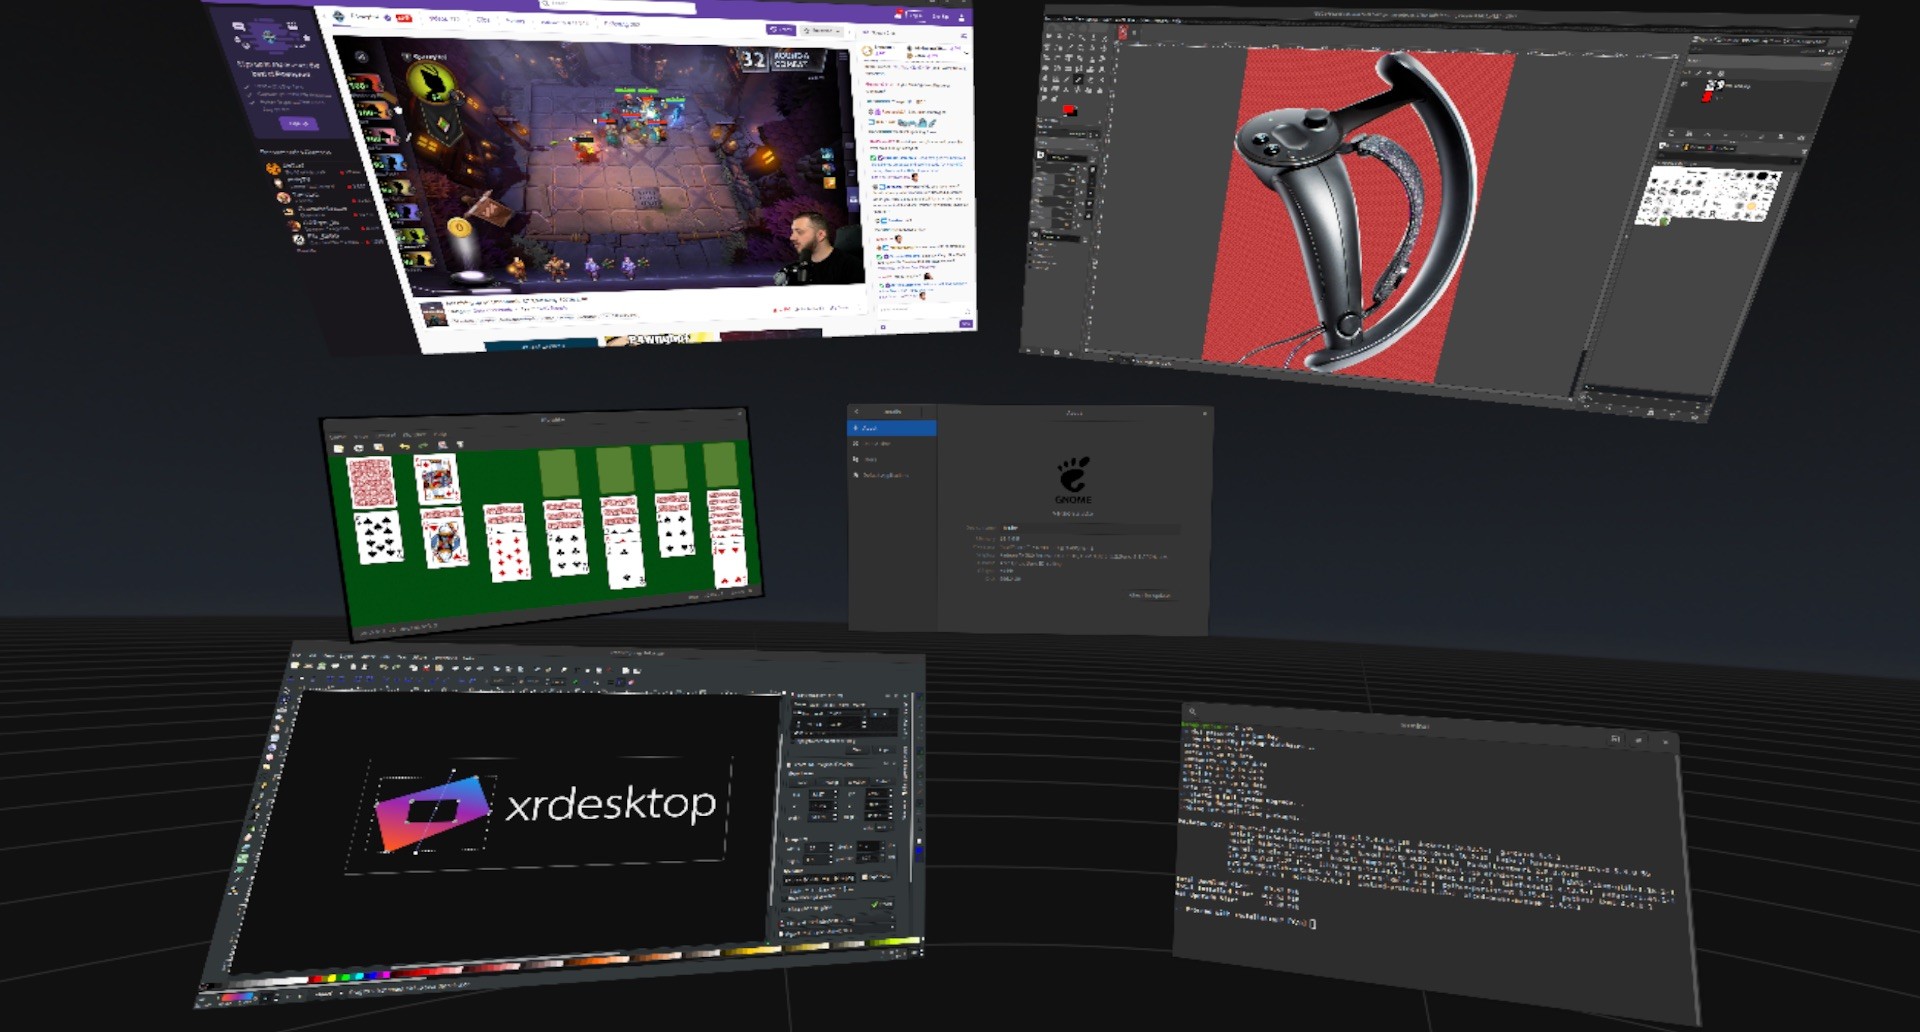Click the back arrow button in the Settings header

pos(856,412)
